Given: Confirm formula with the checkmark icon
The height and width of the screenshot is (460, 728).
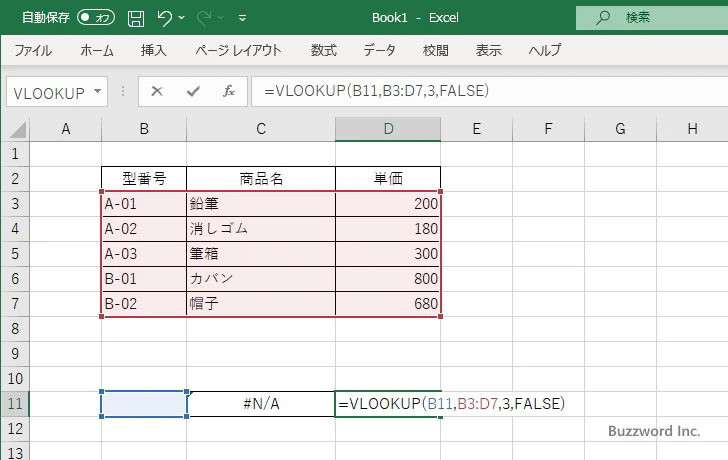Looking at the screenshot, I should (193, 91).
